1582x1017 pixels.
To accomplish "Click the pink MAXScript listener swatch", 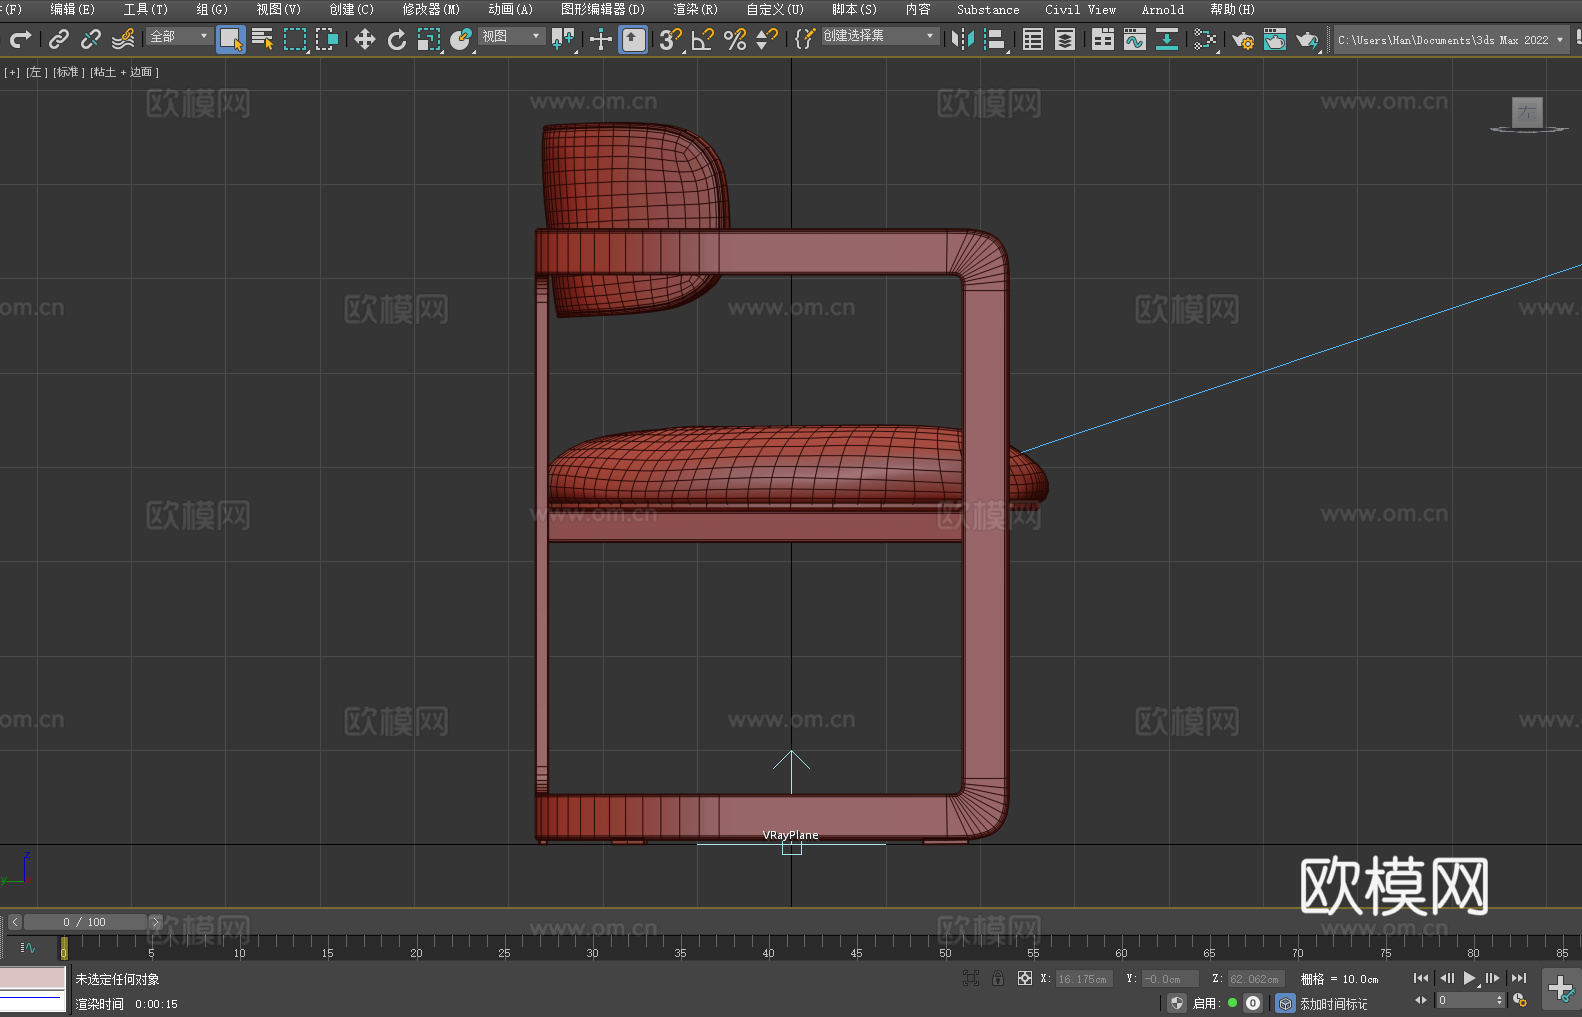I will pos(33,978).
